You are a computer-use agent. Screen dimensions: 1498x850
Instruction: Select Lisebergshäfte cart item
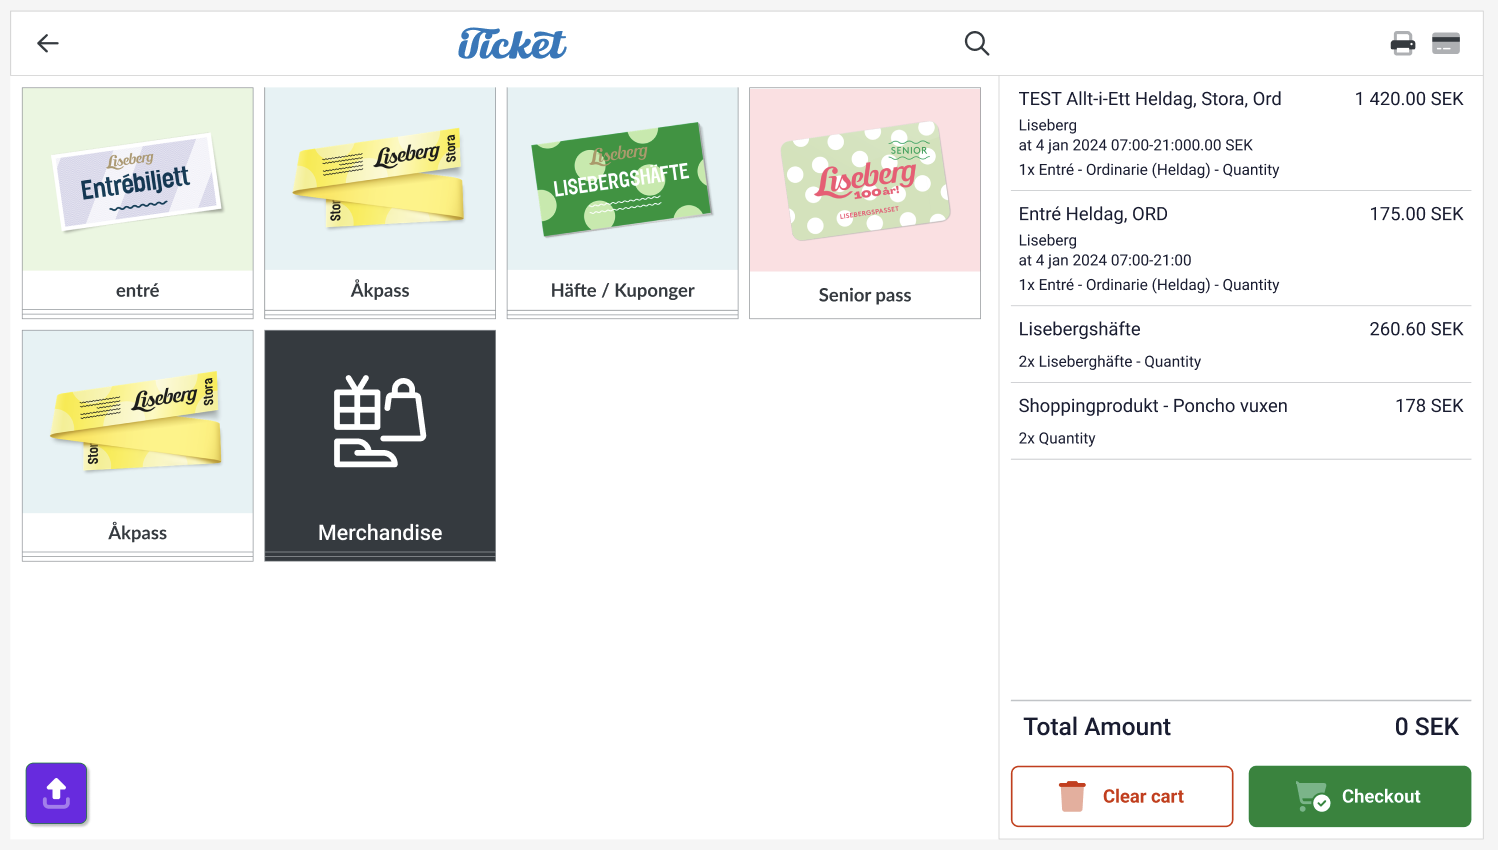[x=1241, y=344]
